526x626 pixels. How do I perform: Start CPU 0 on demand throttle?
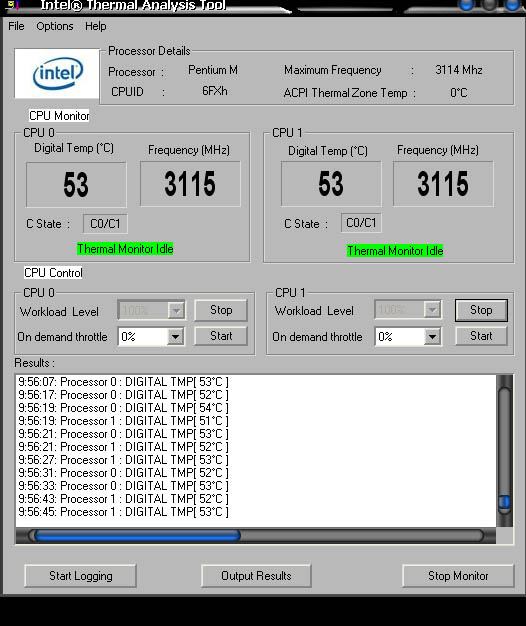pyautogui.click(x=221, y=336)
